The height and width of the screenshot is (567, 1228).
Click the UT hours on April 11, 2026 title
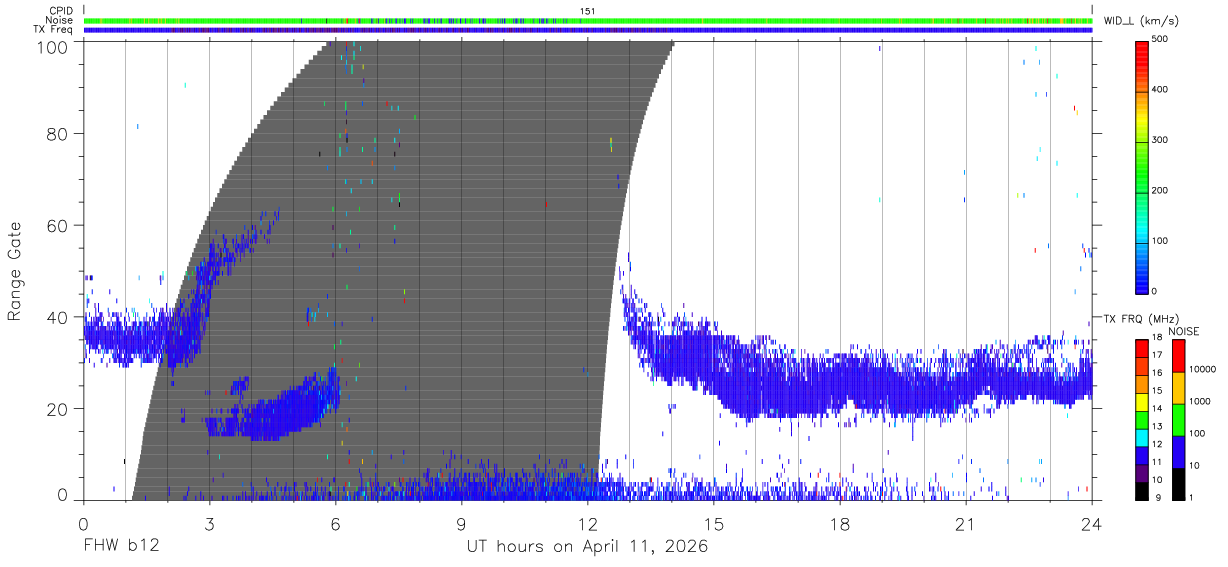588,547
